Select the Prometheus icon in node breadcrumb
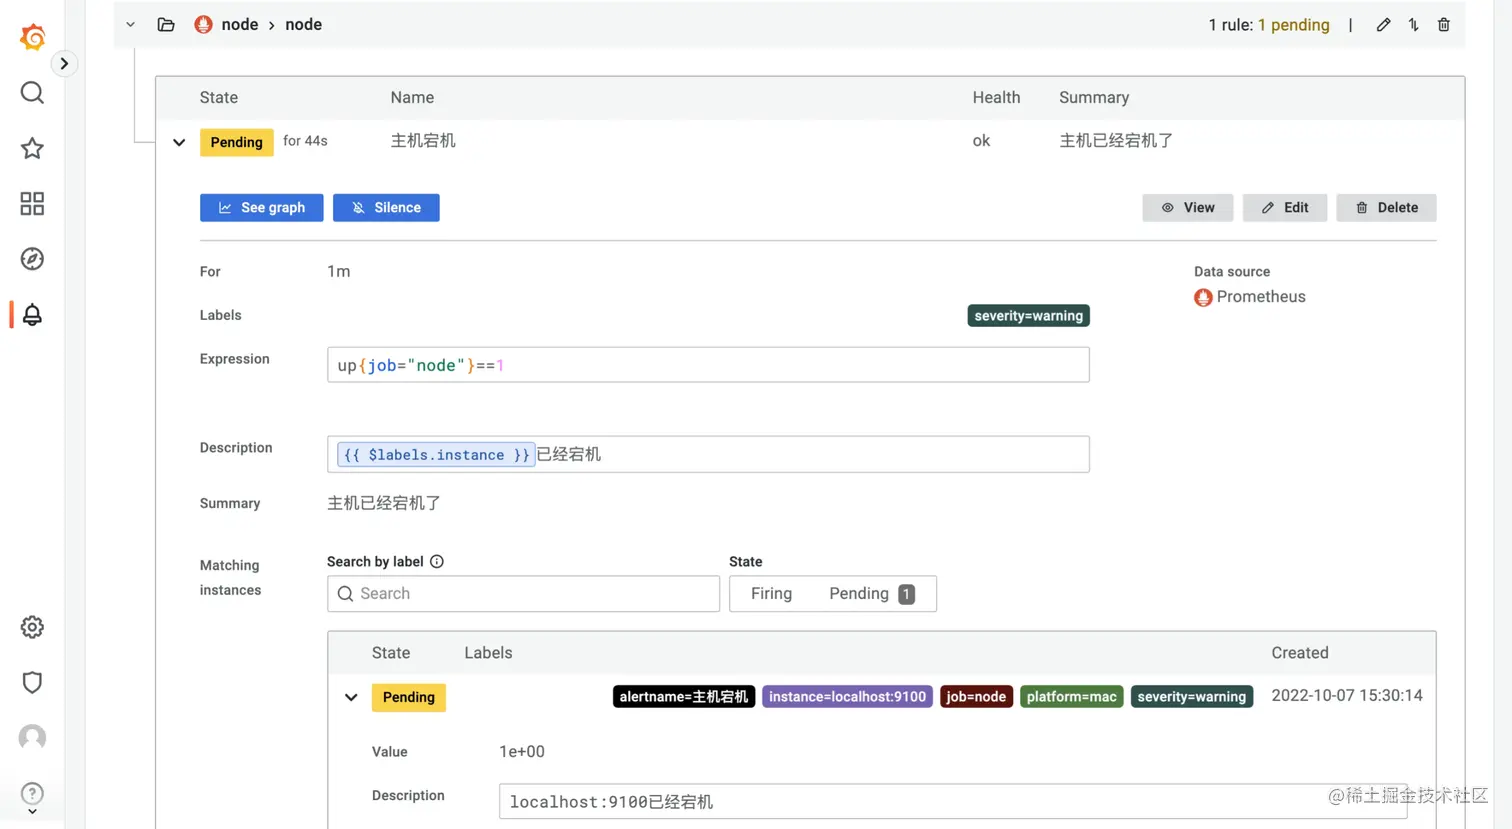 203,24
